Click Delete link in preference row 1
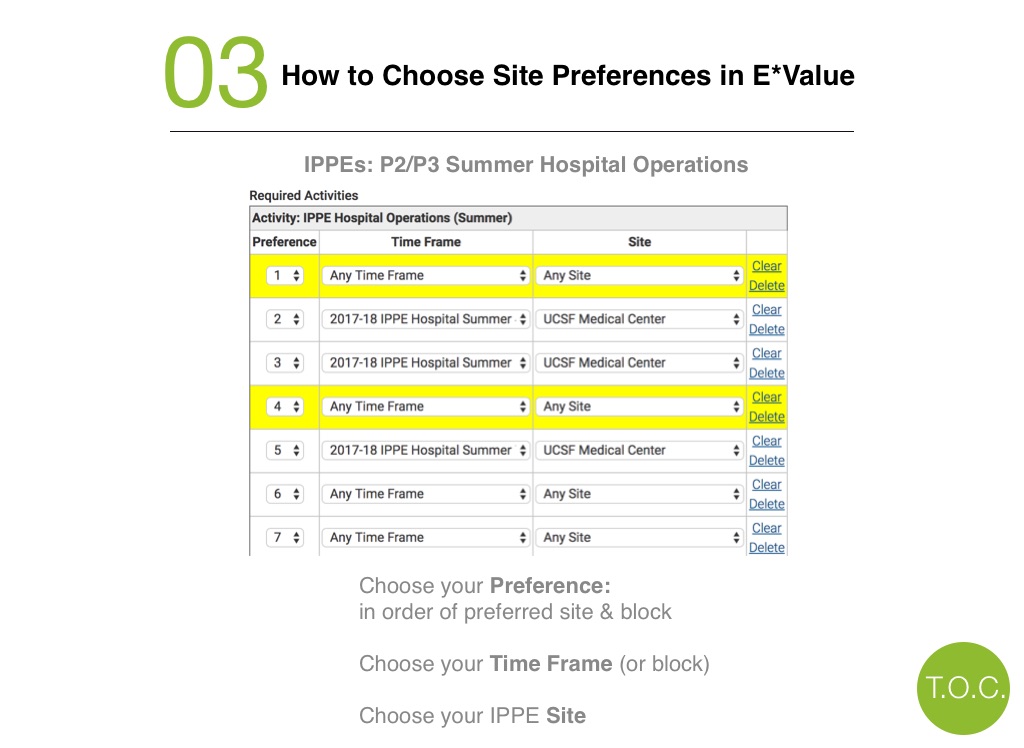The image size is (1024, 748). tap(767, 285)
